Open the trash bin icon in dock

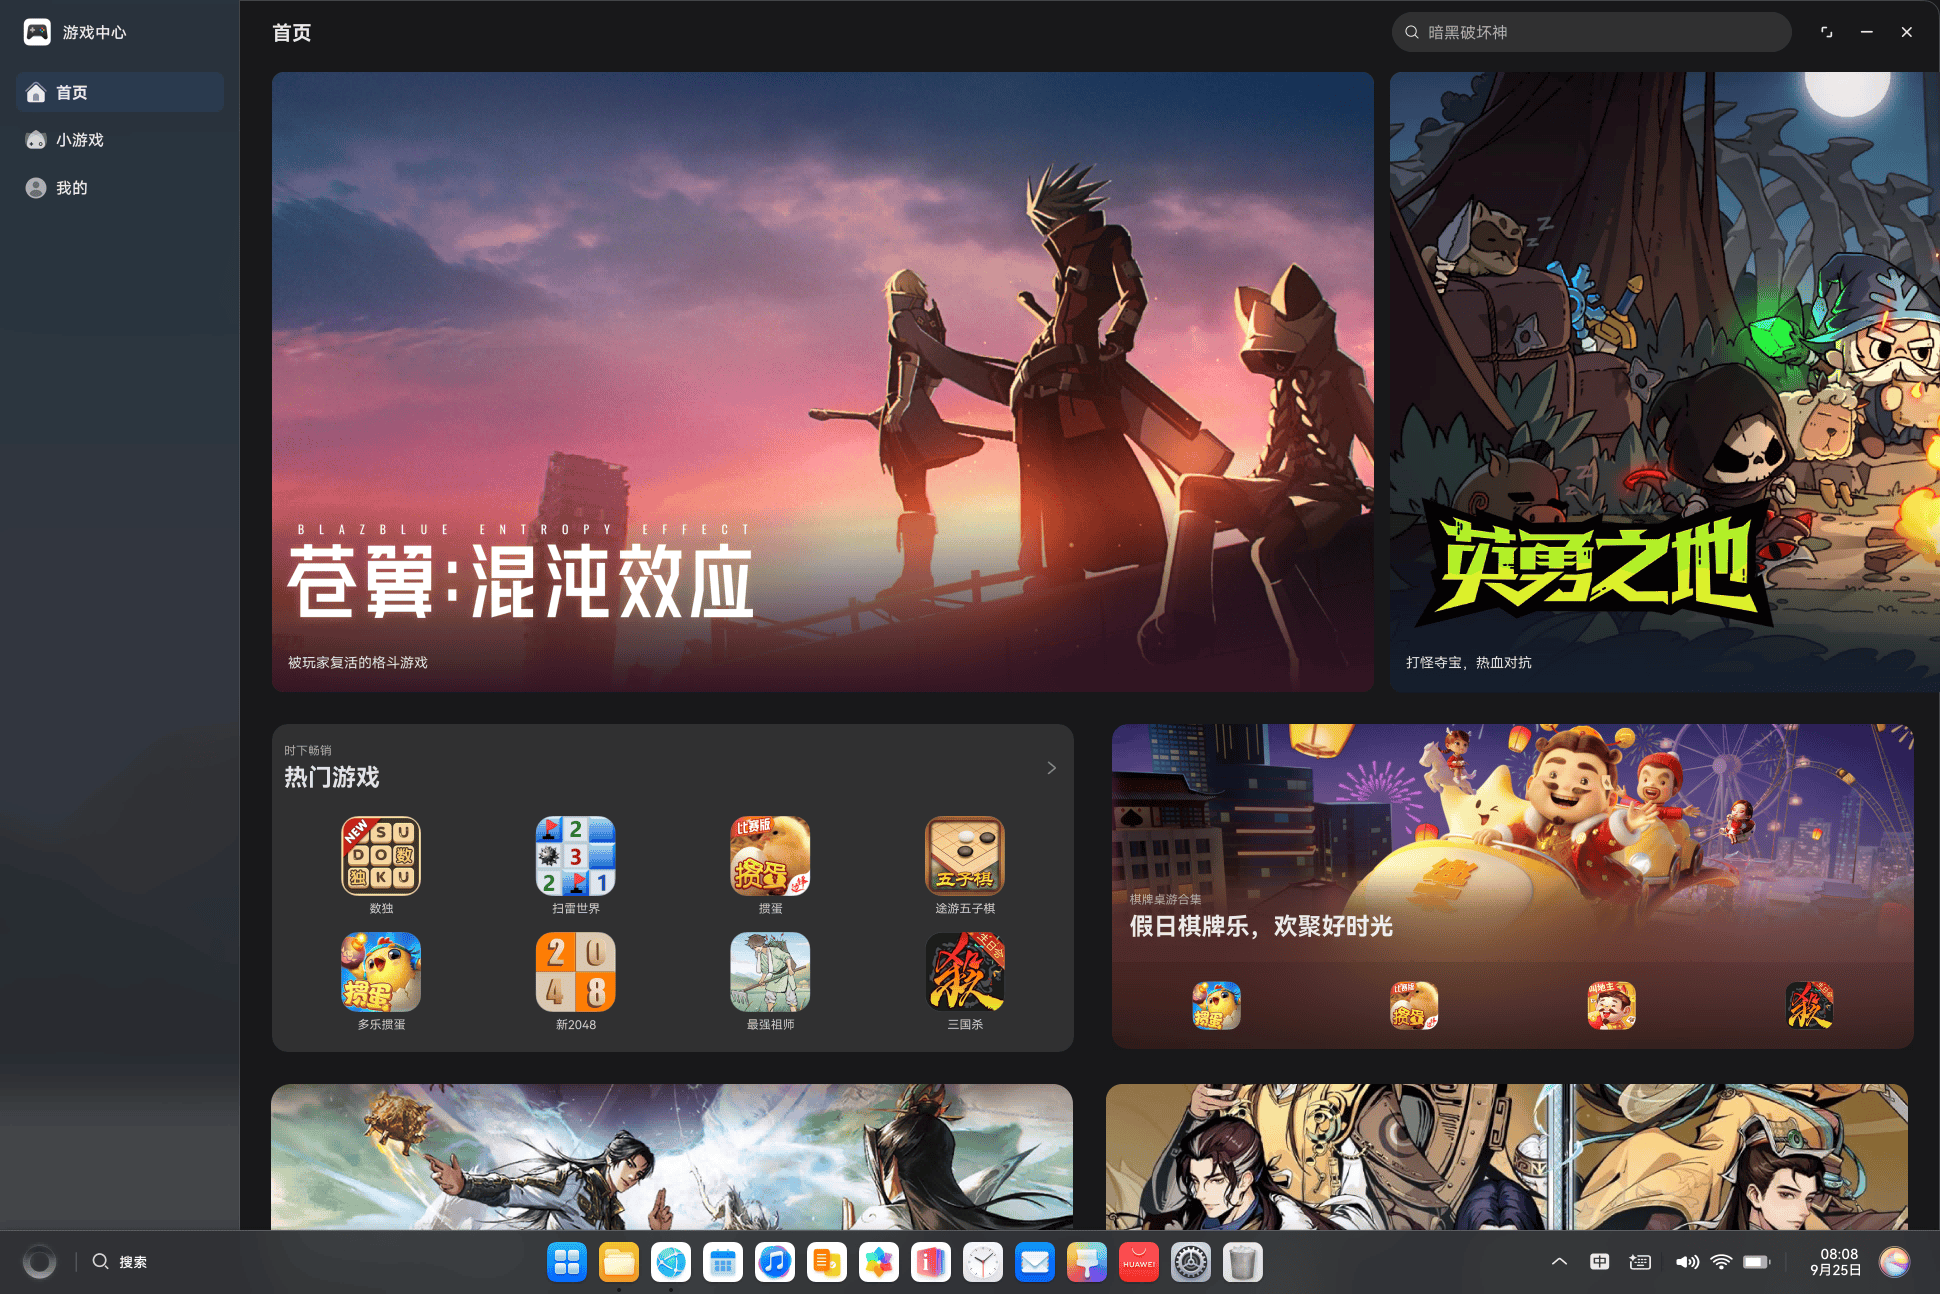[x=1243, y=1262]
